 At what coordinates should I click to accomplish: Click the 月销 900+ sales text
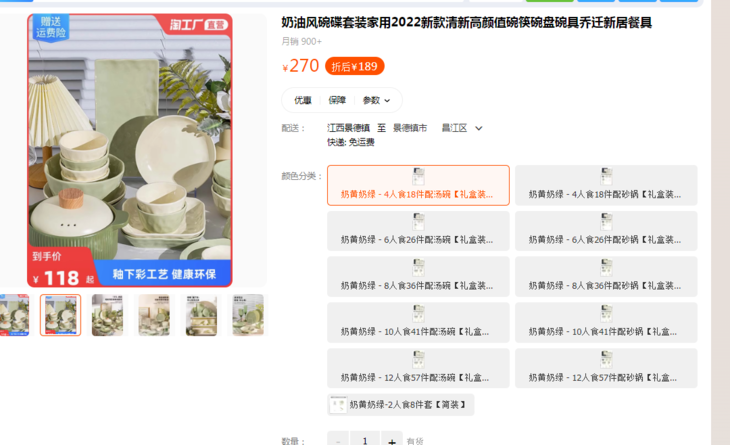click(301, 41)
